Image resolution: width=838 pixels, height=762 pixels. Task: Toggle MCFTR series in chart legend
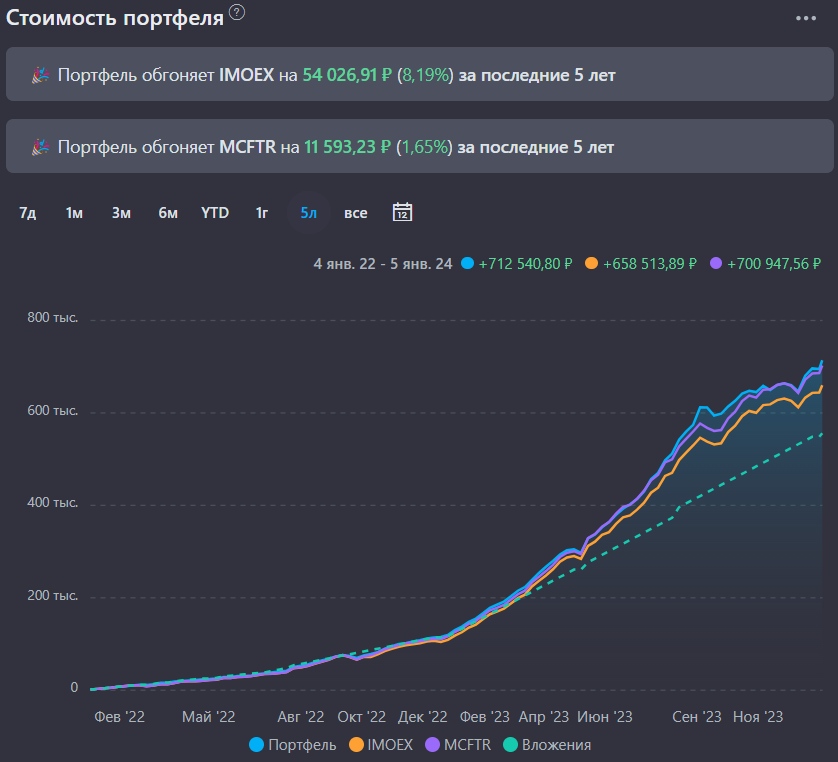pos(458,745)
